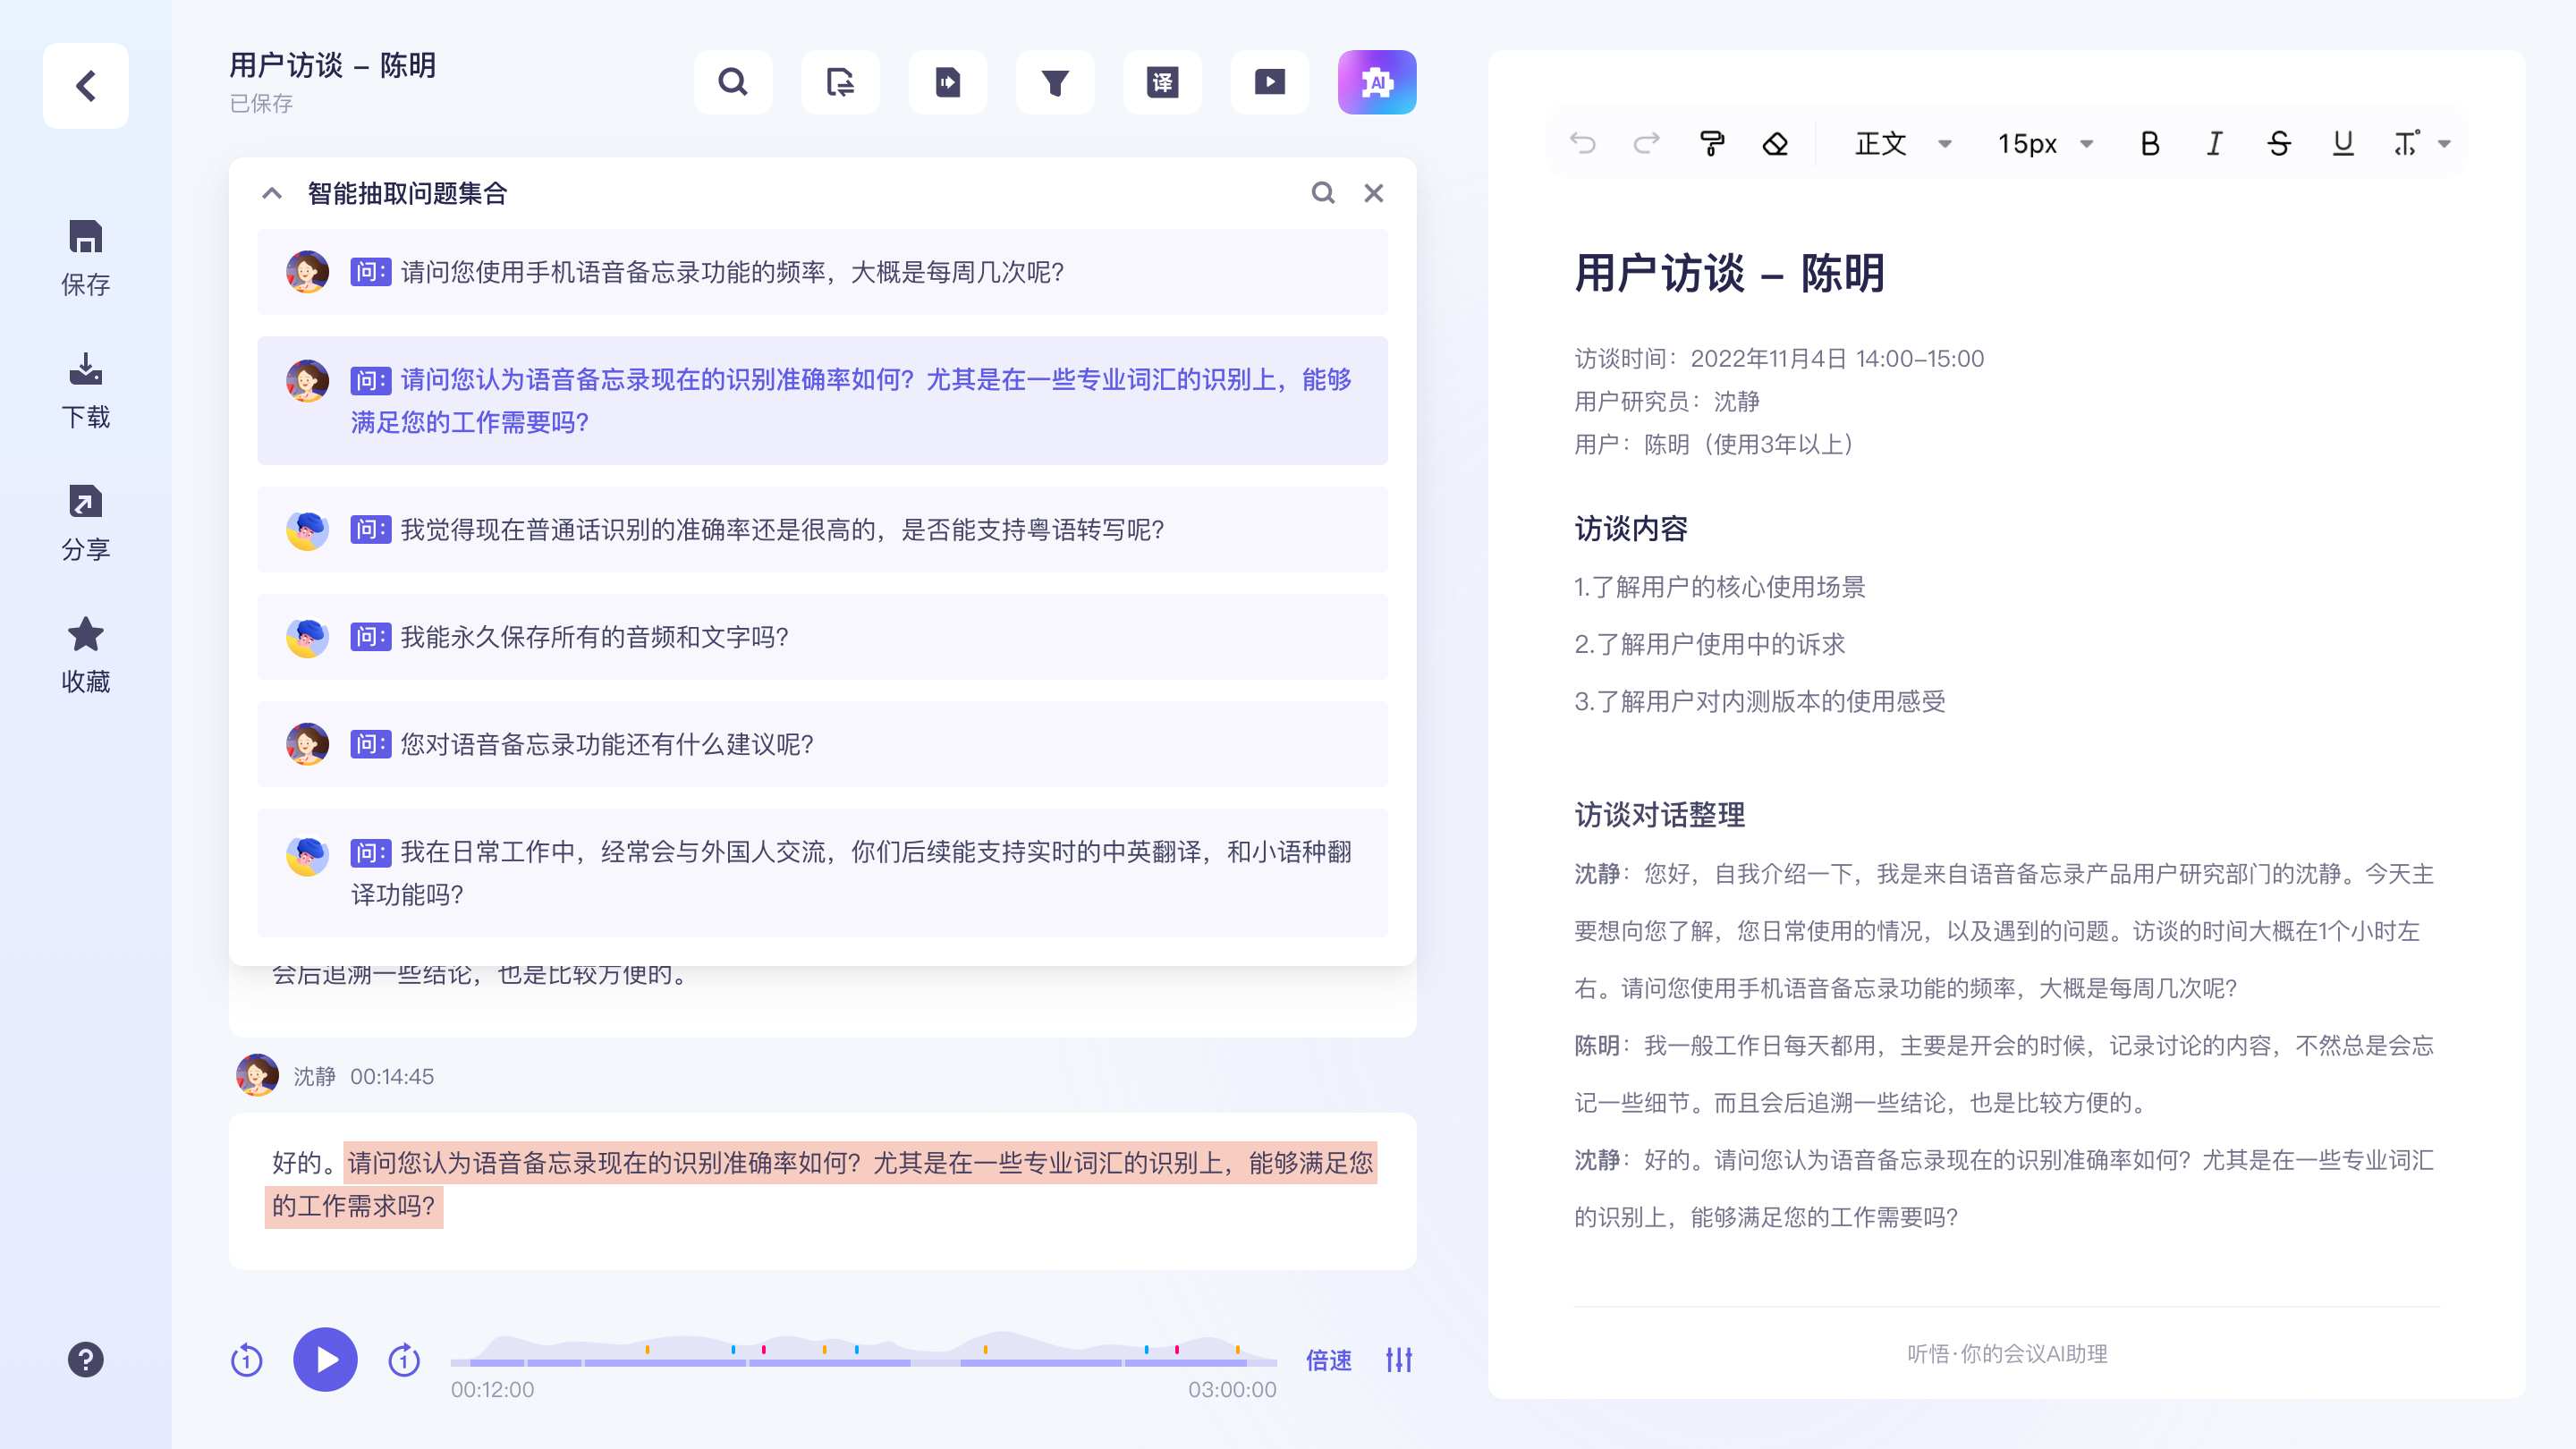Click the eraser clear-format icon
The height and width of the screenshot is (1449, 2576).
[x=1775, y=144]
